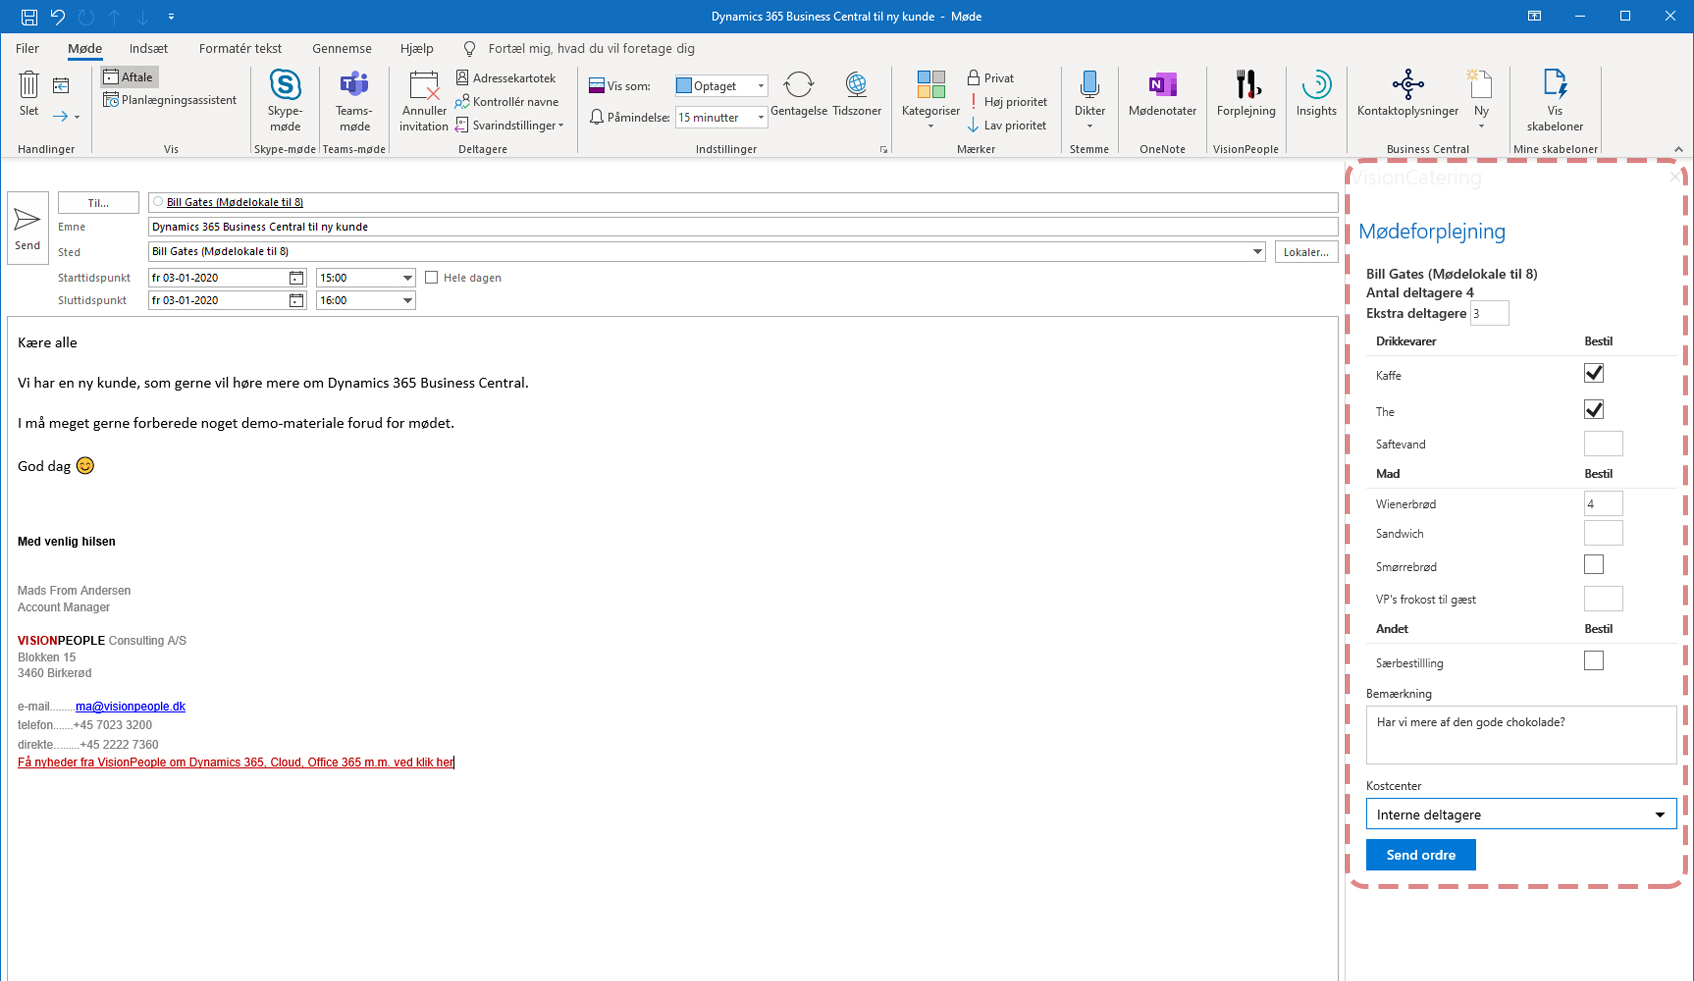Open Mødenotater in OneNote
The width and height of the screenshot is (1694, 981).
(x=1162, y=95)
